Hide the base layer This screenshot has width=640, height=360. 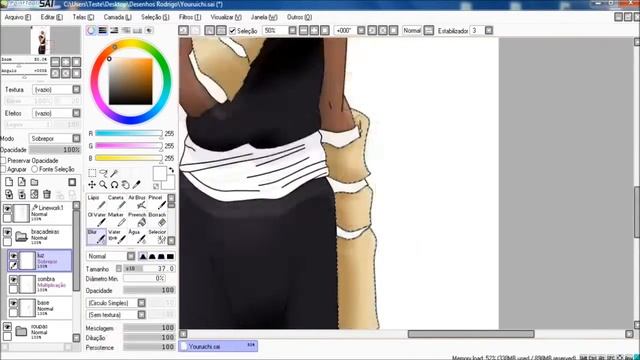pos(13,303)
